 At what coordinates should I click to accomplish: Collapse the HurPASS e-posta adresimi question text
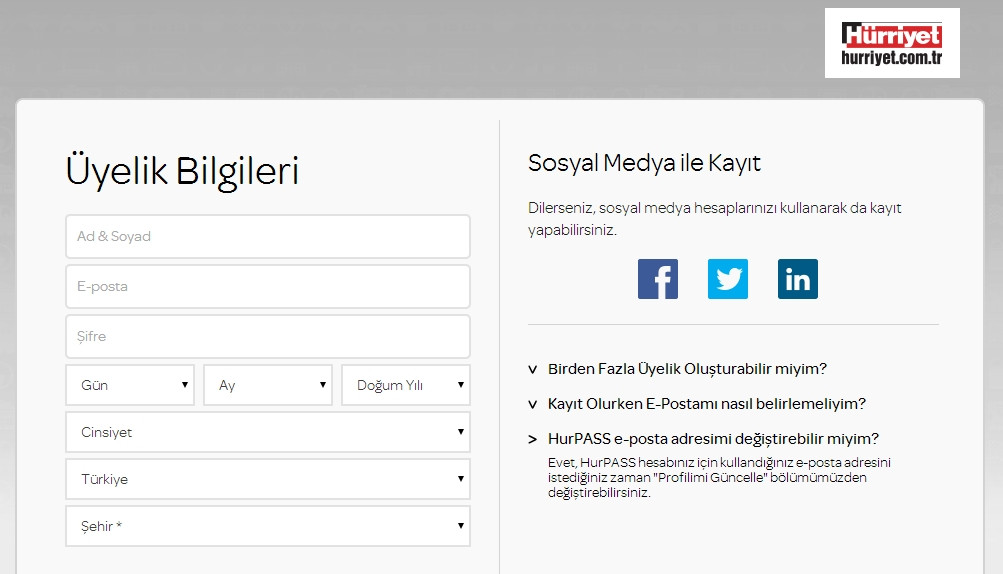[713, 439]
